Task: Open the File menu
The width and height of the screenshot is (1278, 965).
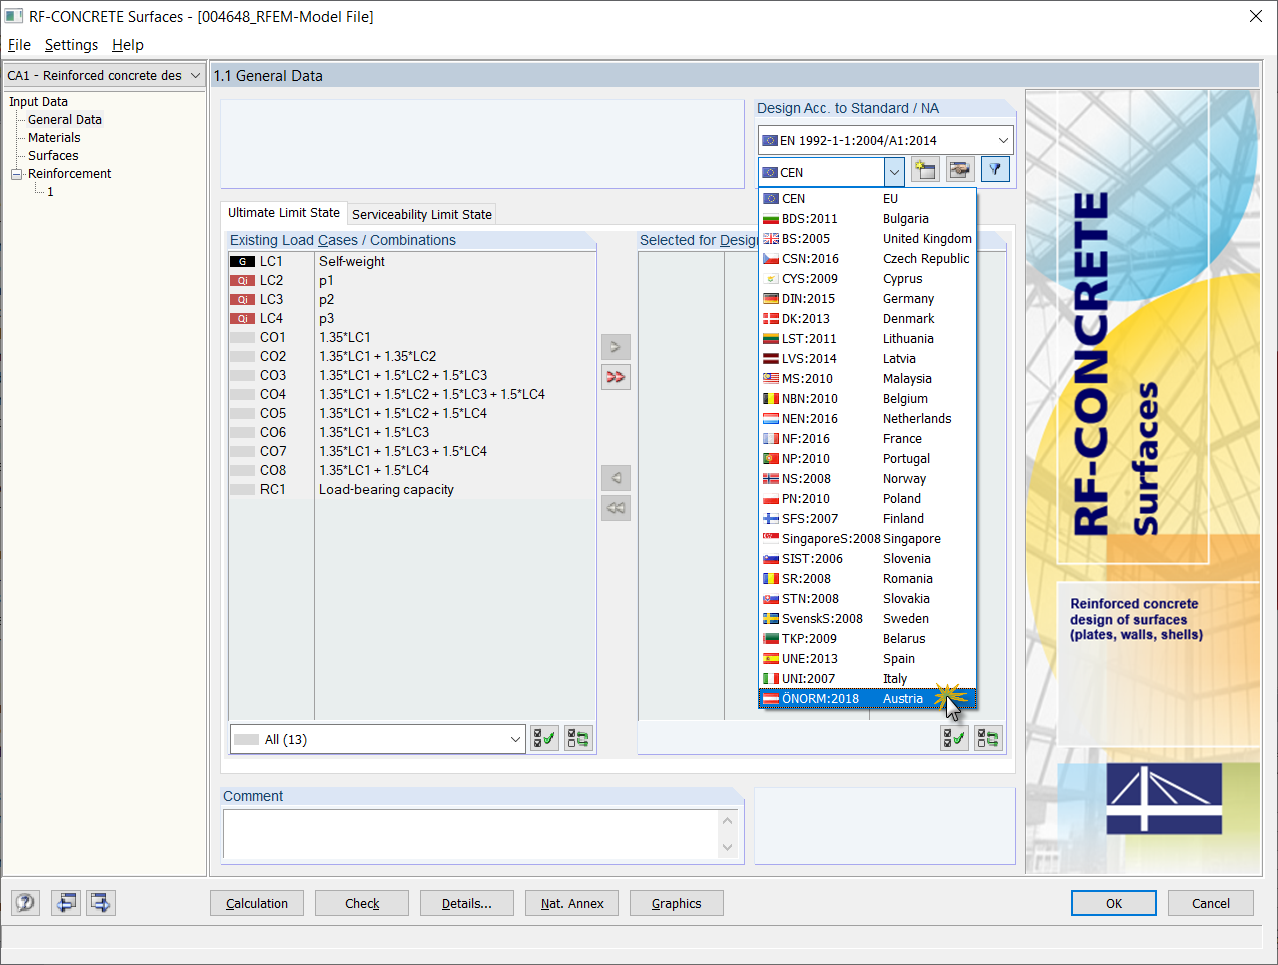Action: (x=19, y=45)
